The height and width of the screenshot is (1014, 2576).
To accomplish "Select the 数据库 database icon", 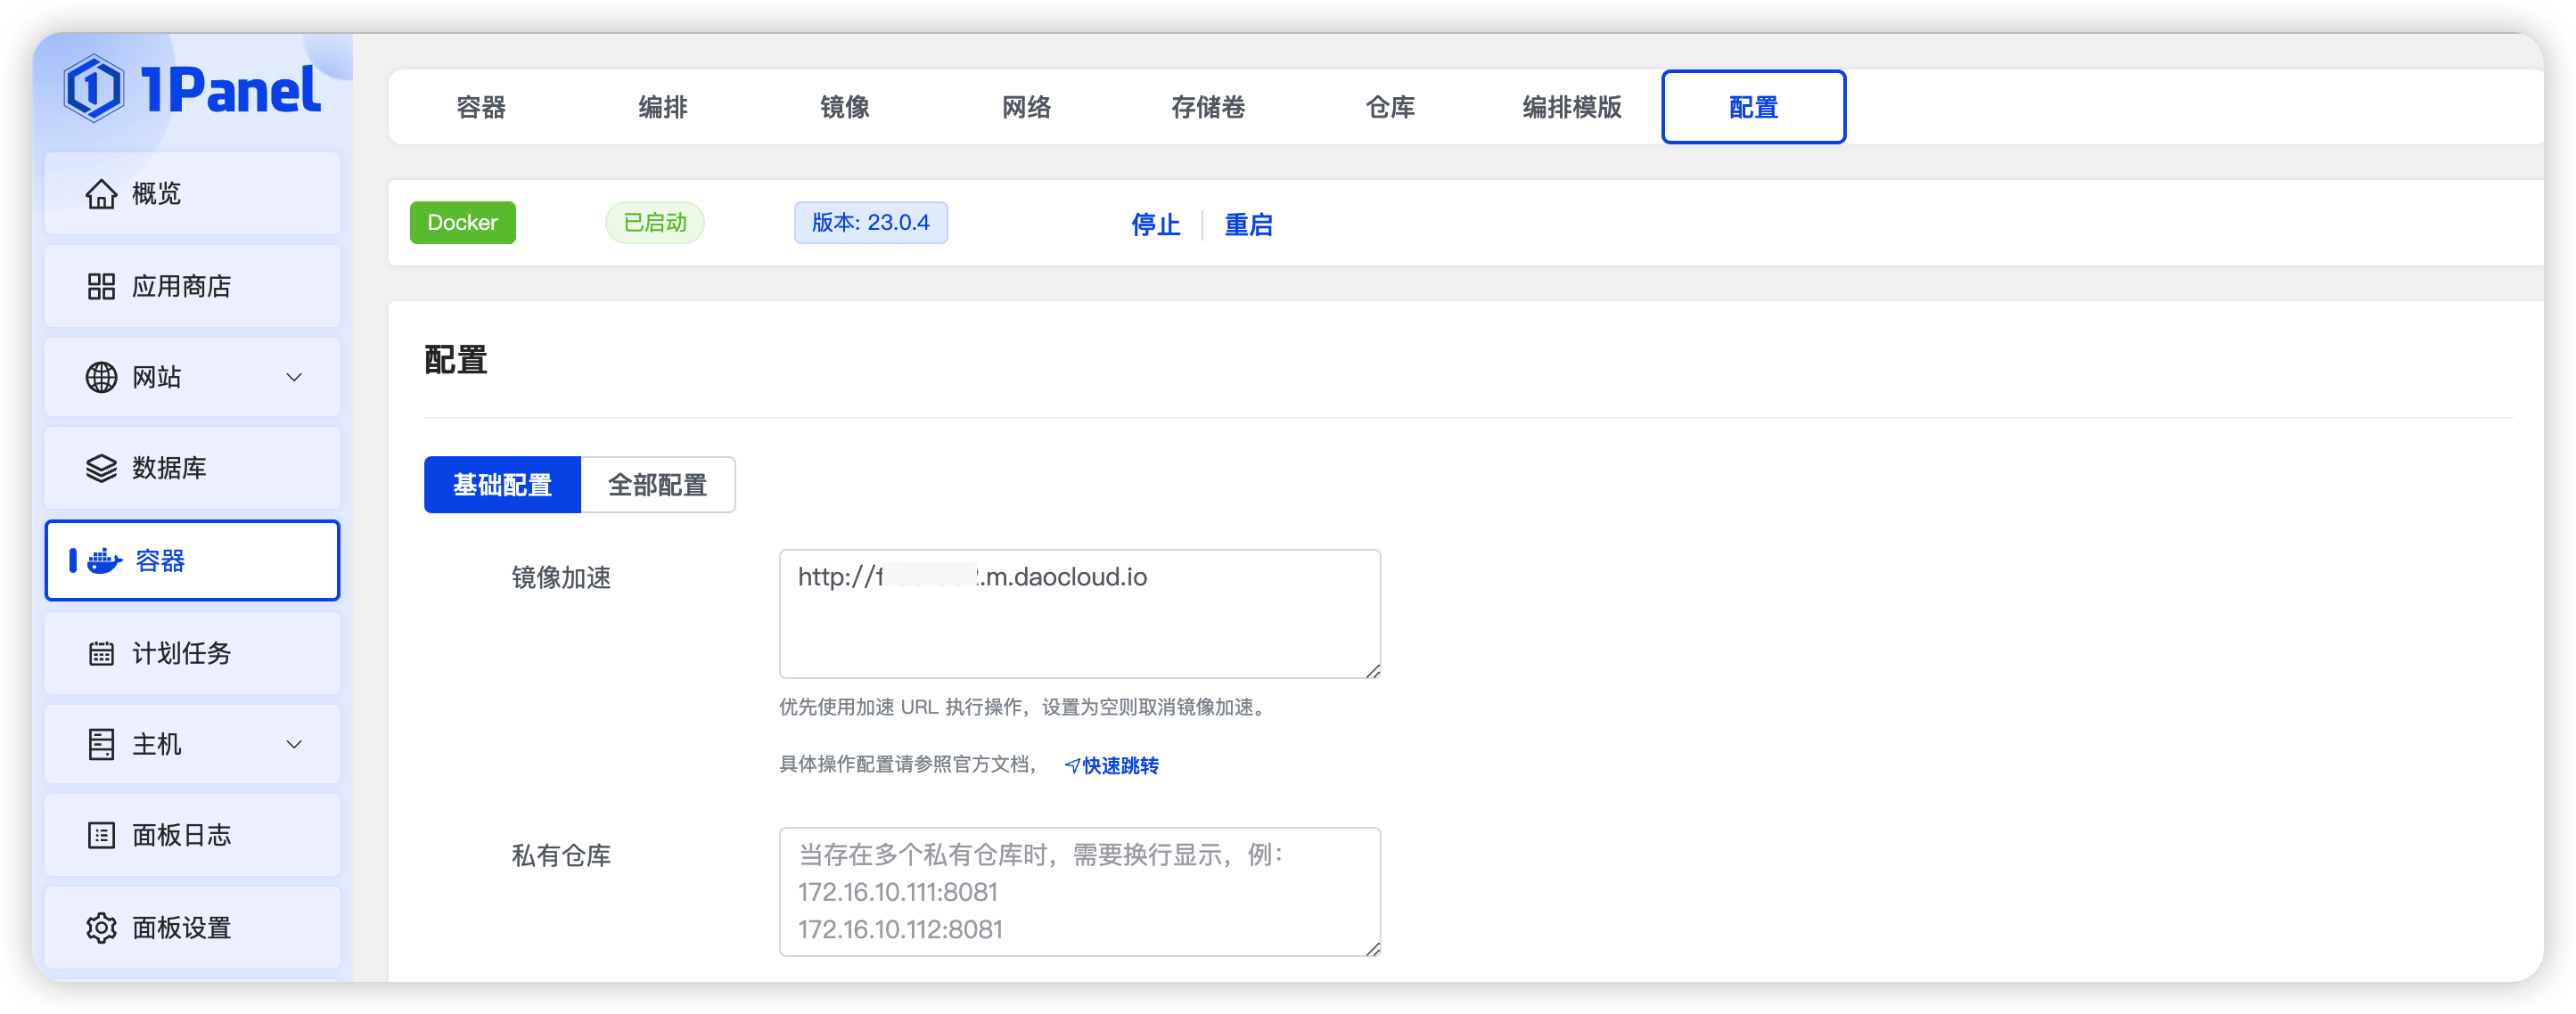I will [x=101, y=467].
